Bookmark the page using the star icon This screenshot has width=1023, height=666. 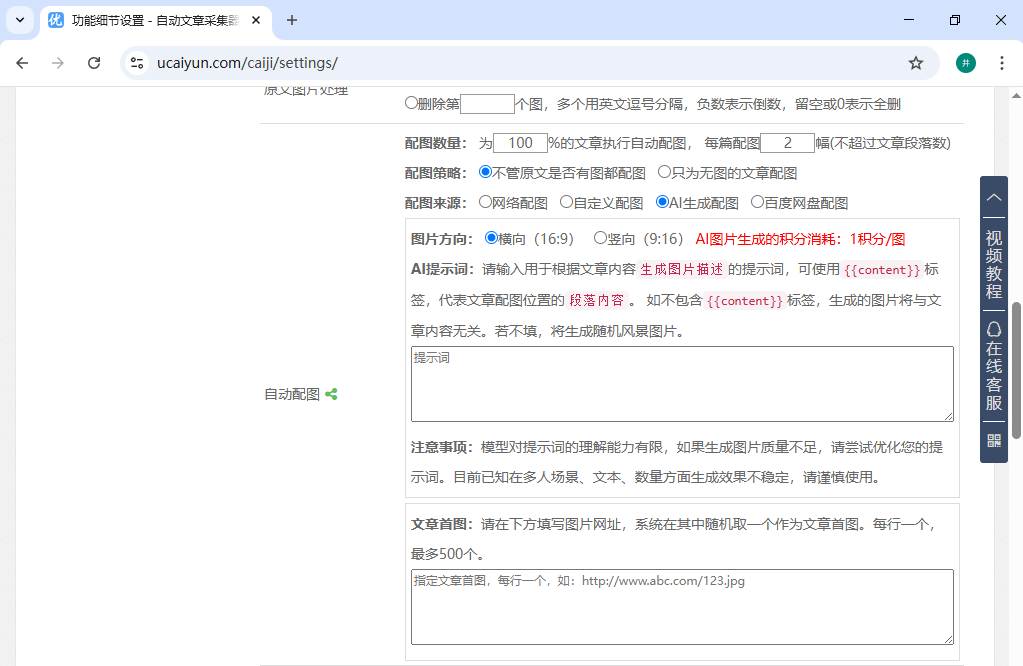916,62
